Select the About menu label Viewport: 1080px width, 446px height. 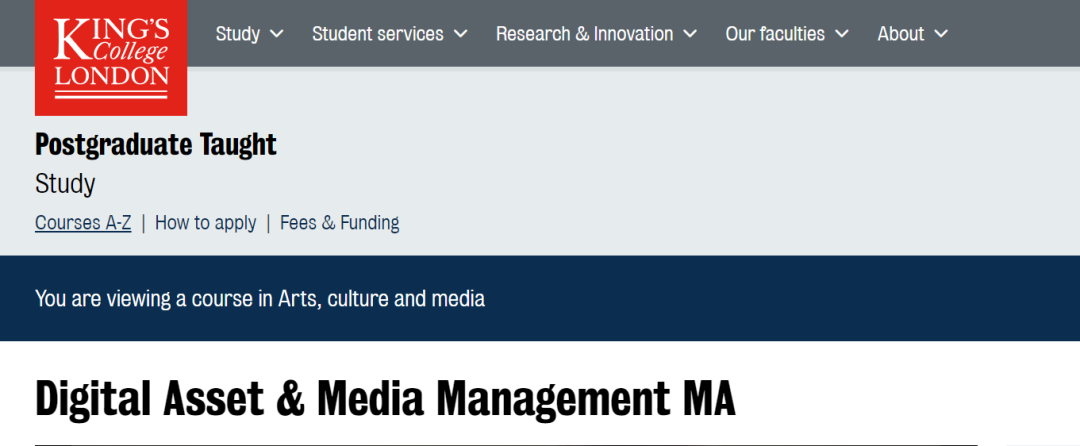tap(900, 34)
